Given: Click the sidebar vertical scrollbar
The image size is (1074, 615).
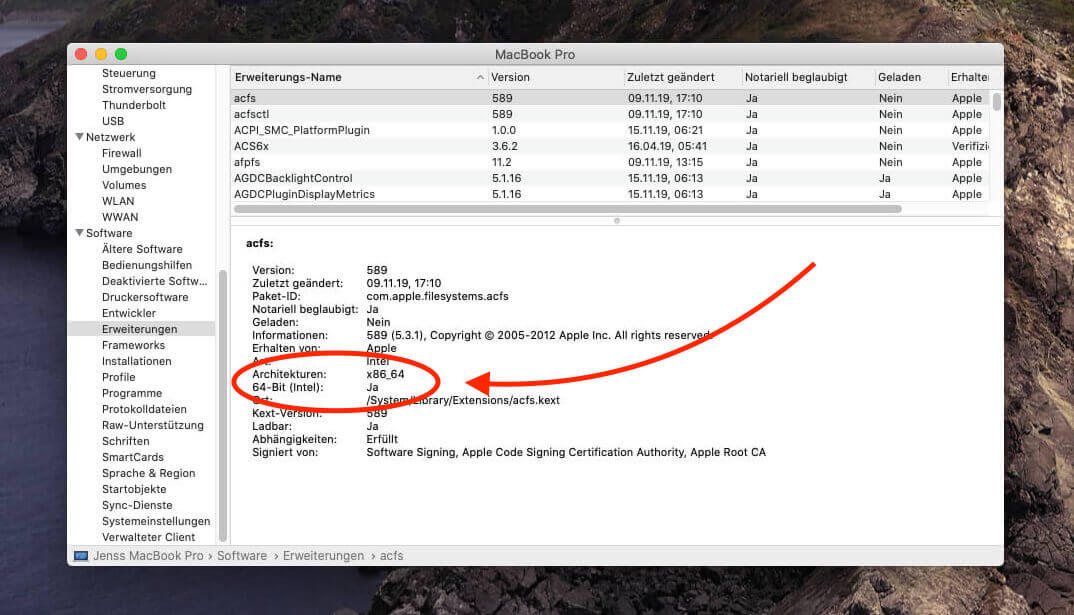Looking at the screenshot, I should click(222, 405).
